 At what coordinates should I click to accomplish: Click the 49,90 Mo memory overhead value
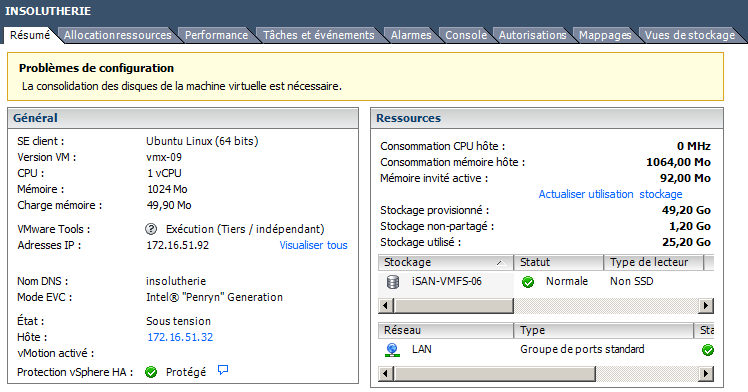[169, 206]
